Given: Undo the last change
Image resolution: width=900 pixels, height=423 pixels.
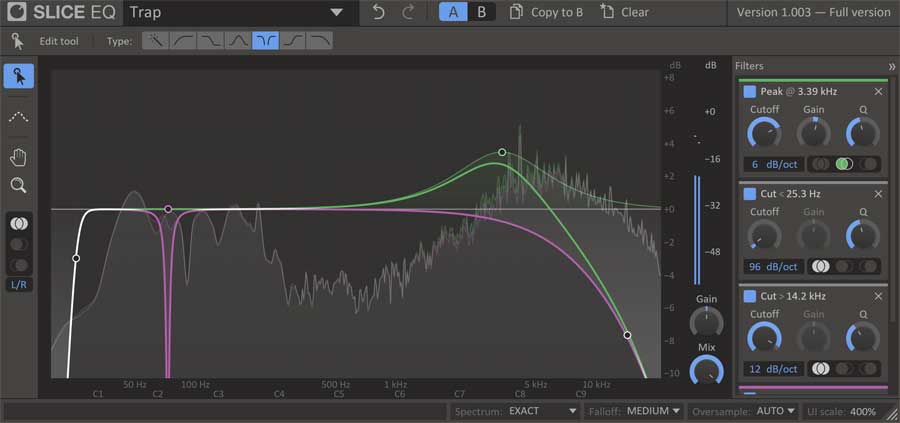Looking at the screenshot, I should click(x=378, y=12).
